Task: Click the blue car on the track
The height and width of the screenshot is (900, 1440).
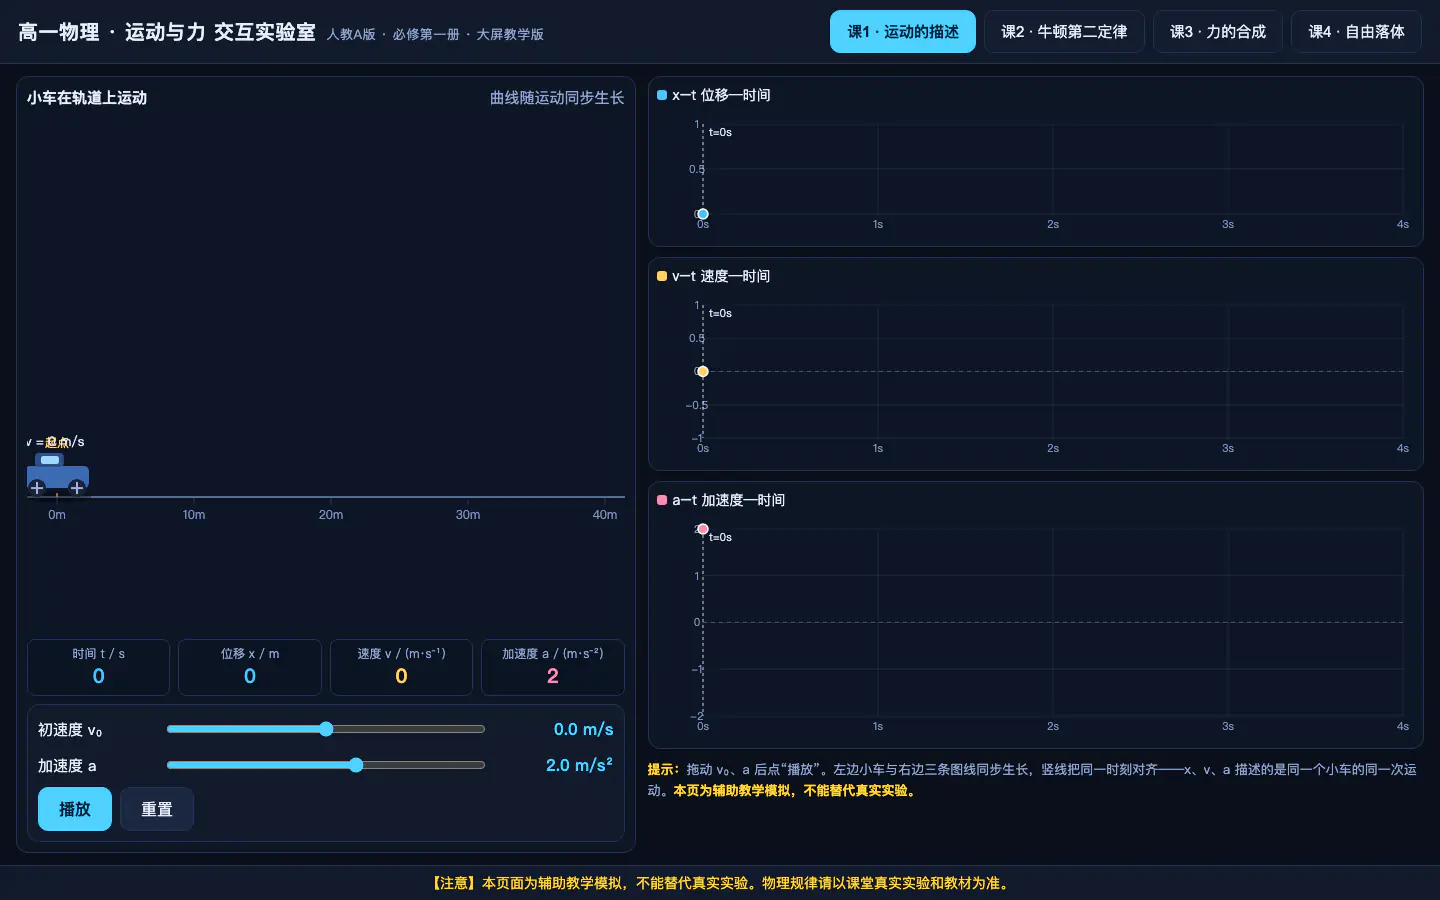Action: tap(57, 474)
